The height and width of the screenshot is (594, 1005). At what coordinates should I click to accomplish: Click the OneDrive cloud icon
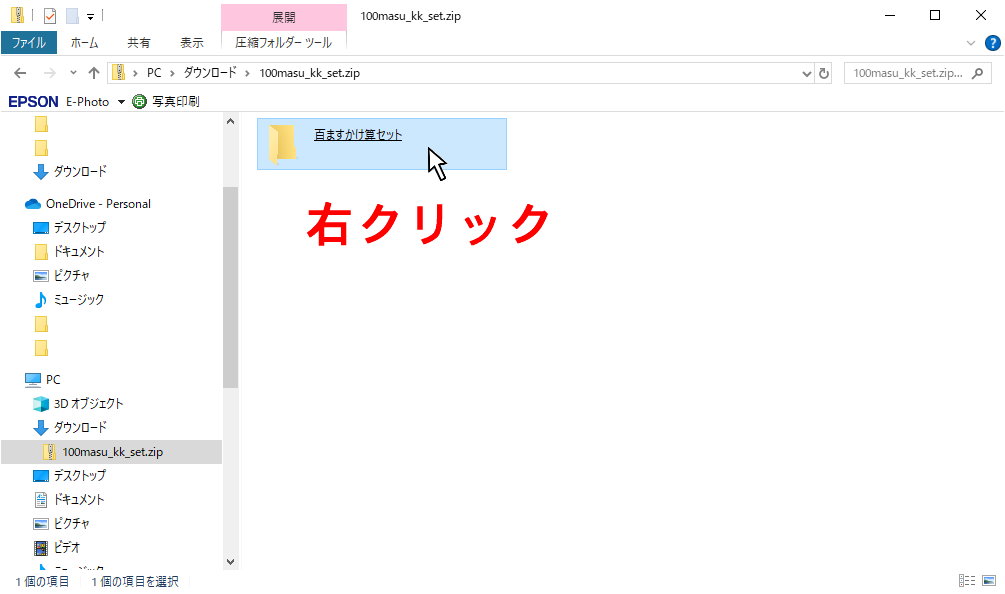(33, 204)
